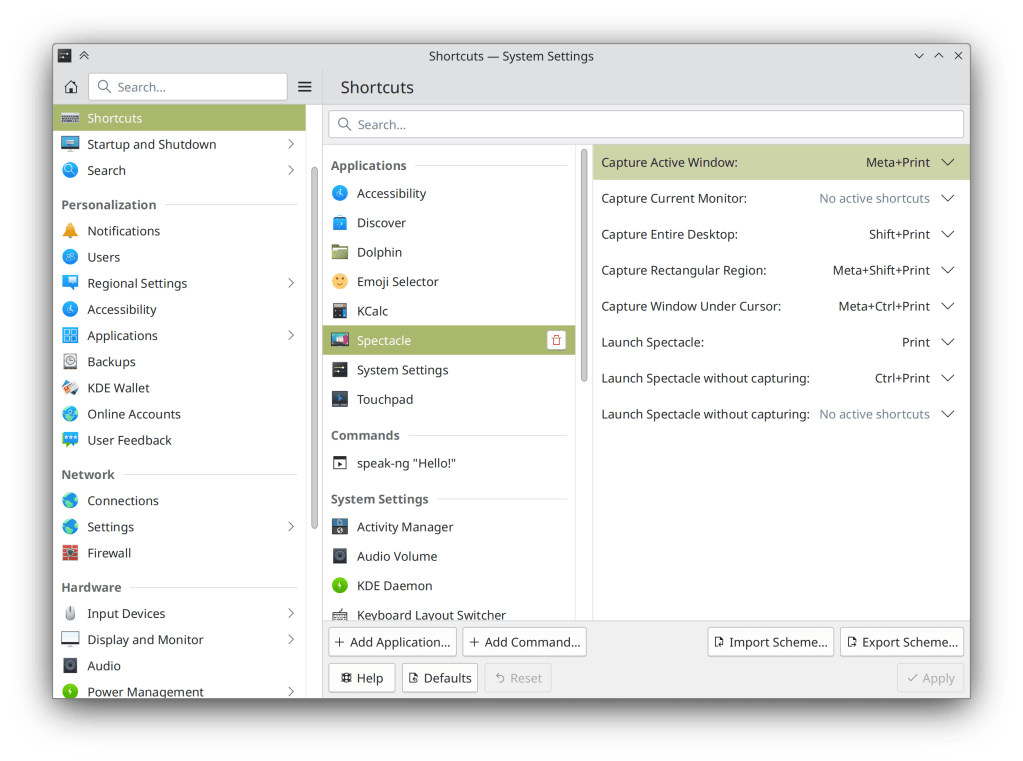Select the Discover application icon
The width and height of the screenshot is (1023, 761).
tap(340, 222)
